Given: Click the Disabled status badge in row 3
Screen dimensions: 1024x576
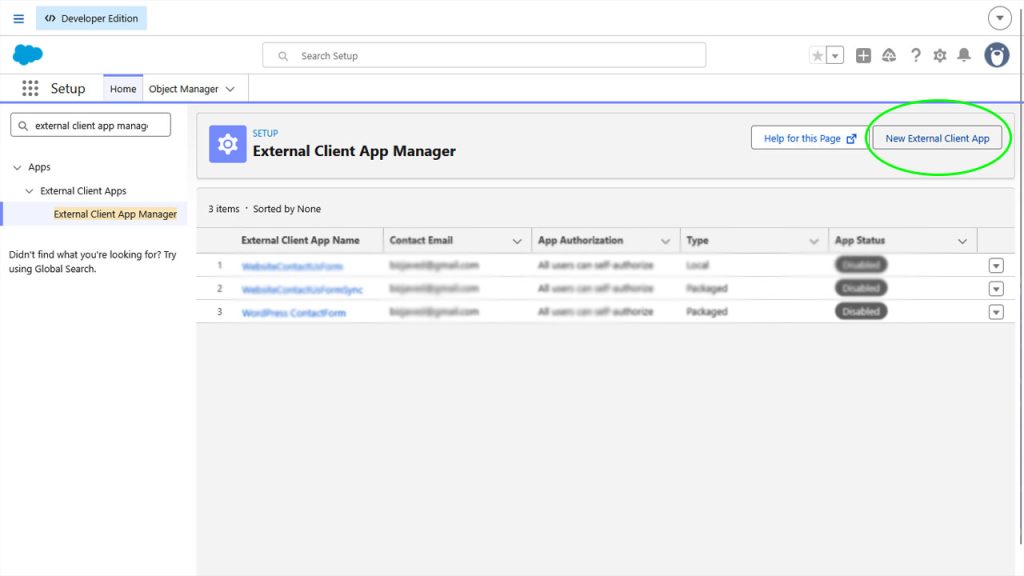Looking at the screenshot, I should tap(861, 312).
